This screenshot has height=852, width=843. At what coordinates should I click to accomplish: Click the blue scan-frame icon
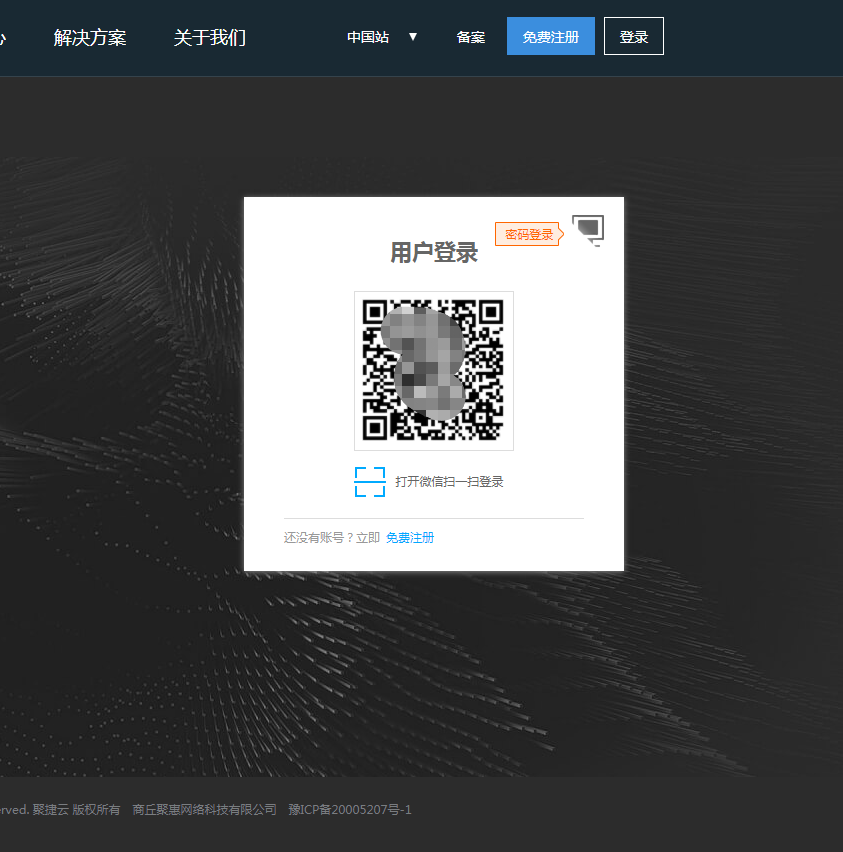pos(369,481)
